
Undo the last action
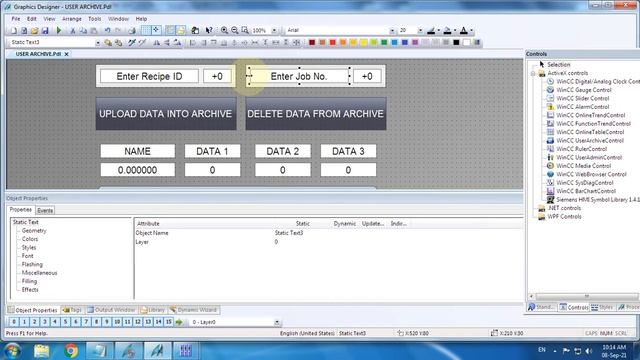point(107,31)
